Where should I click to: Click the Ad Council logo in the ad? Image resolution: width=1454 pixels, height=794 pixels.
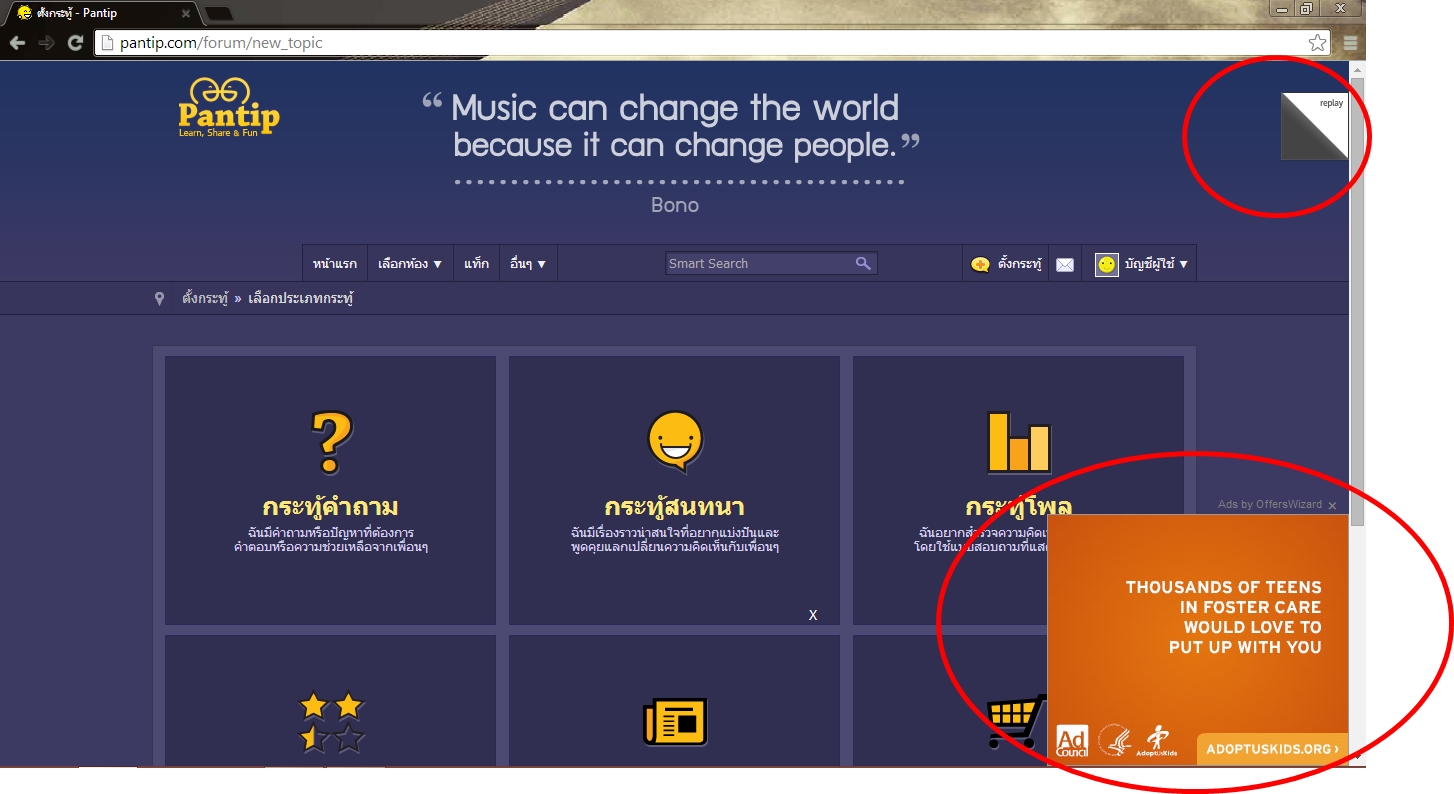1072,740
